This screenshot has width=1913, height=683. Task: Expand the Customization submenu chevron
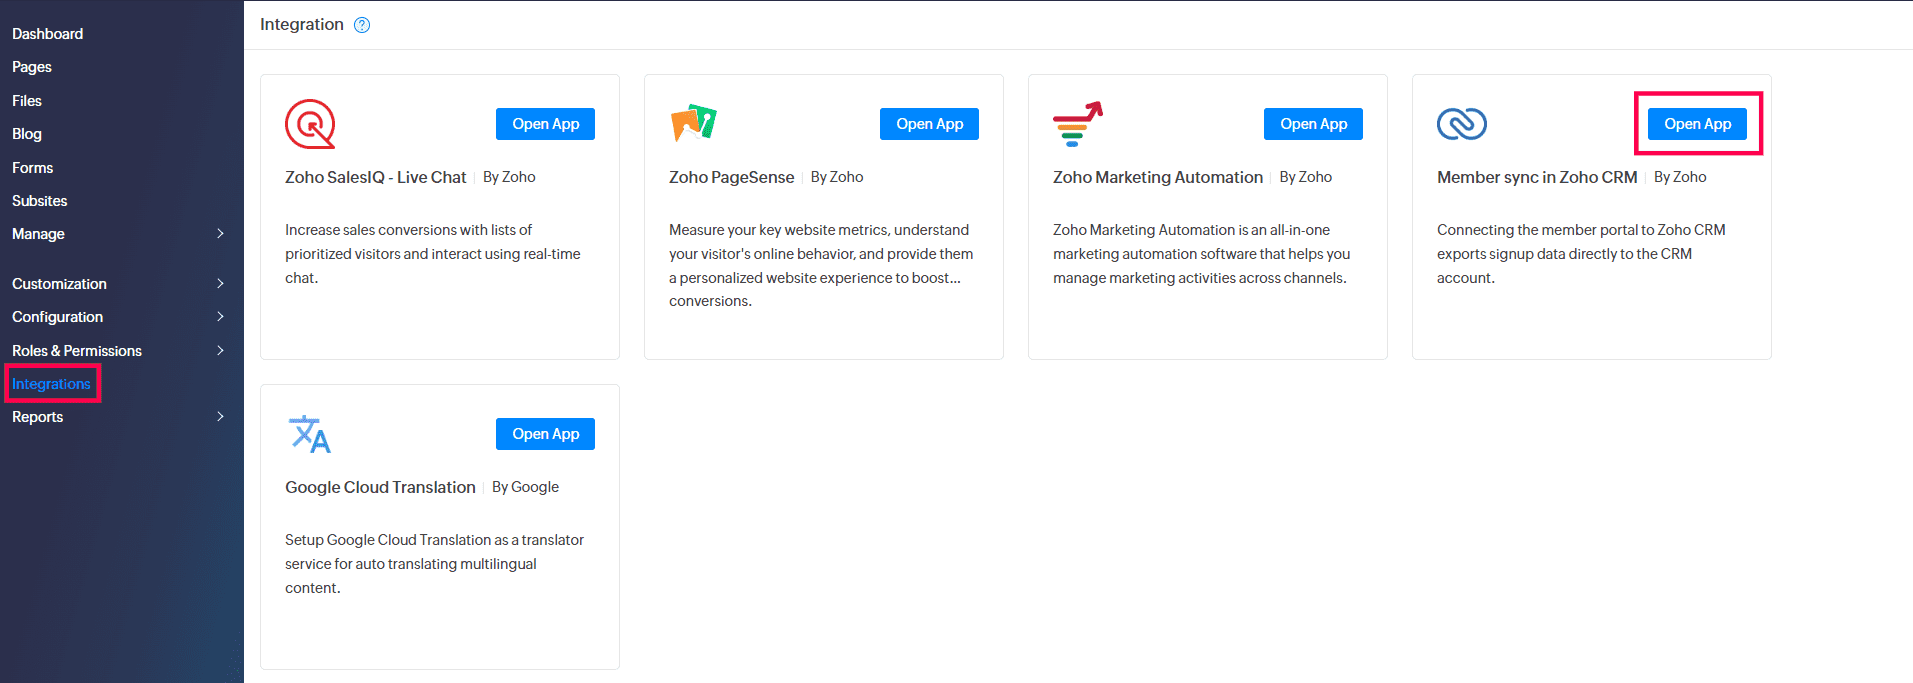220,284
